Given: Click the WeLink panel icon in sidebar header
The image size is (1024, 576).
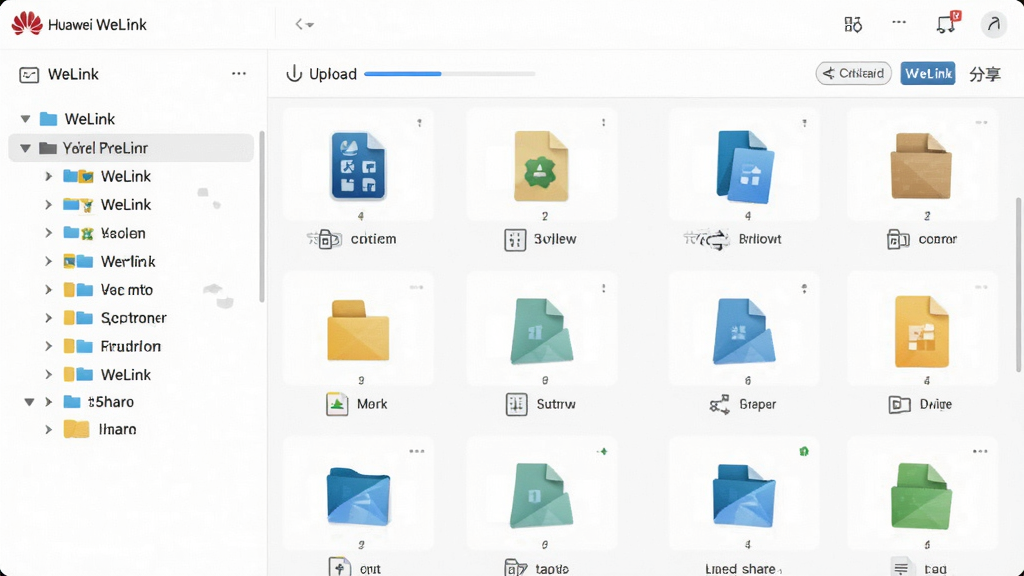Looking at the screenshot, I should tap(29, 74).
